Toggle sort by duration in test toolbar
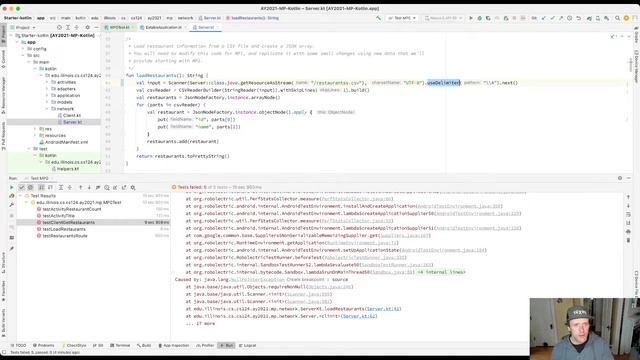Viewport: 640px width, 360px height. point(50,187)
